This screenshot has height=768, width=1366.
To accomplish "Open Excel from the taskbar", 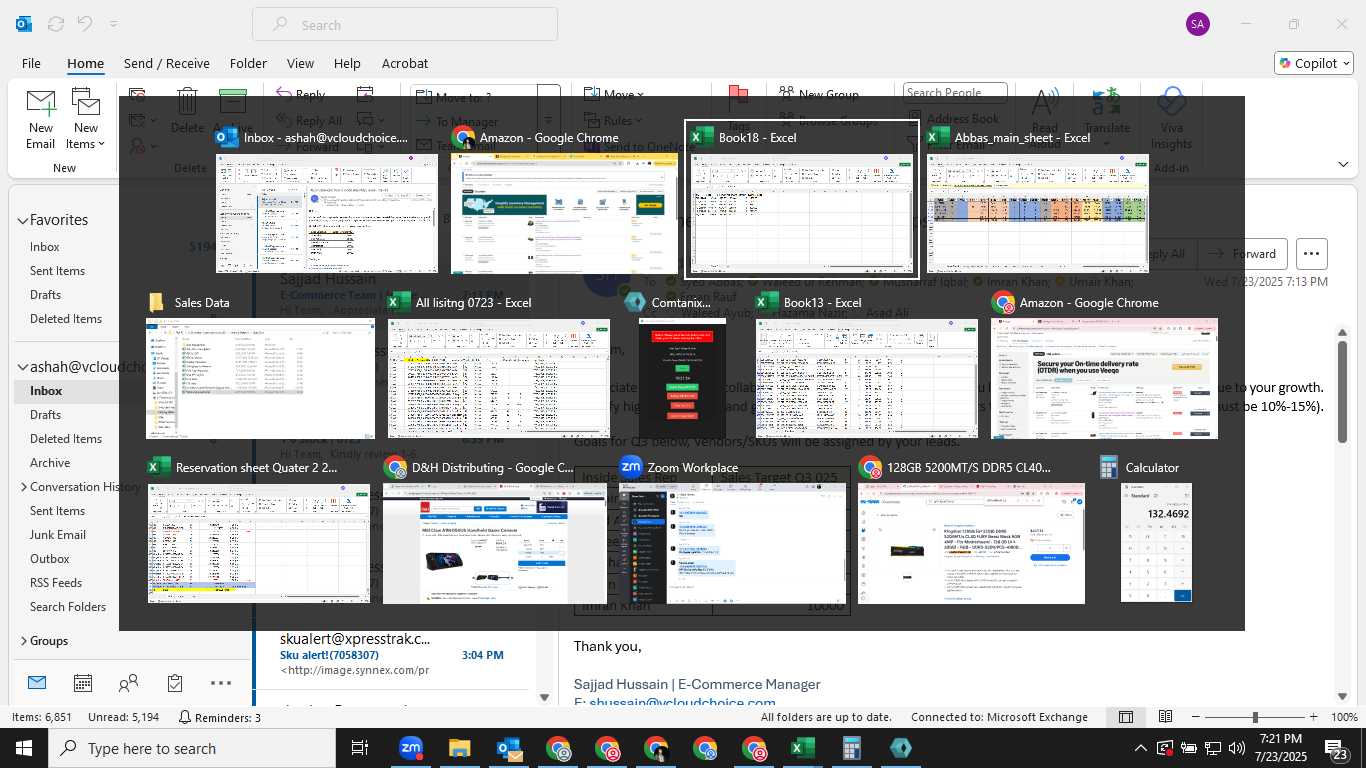I will coord(802,748).
